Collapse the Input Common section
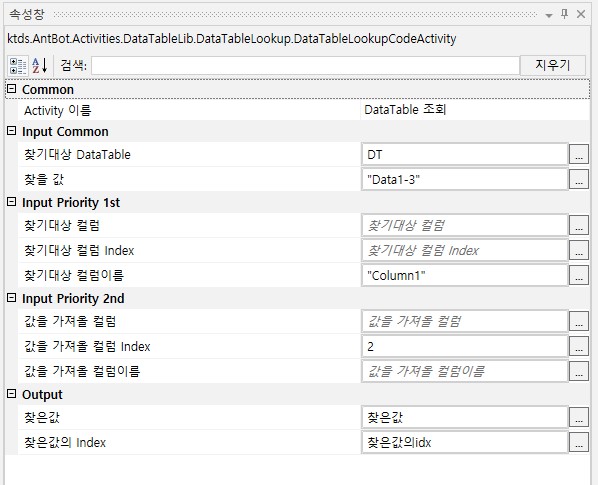Screen dimensions: 598x485 [x=12, y=131]
